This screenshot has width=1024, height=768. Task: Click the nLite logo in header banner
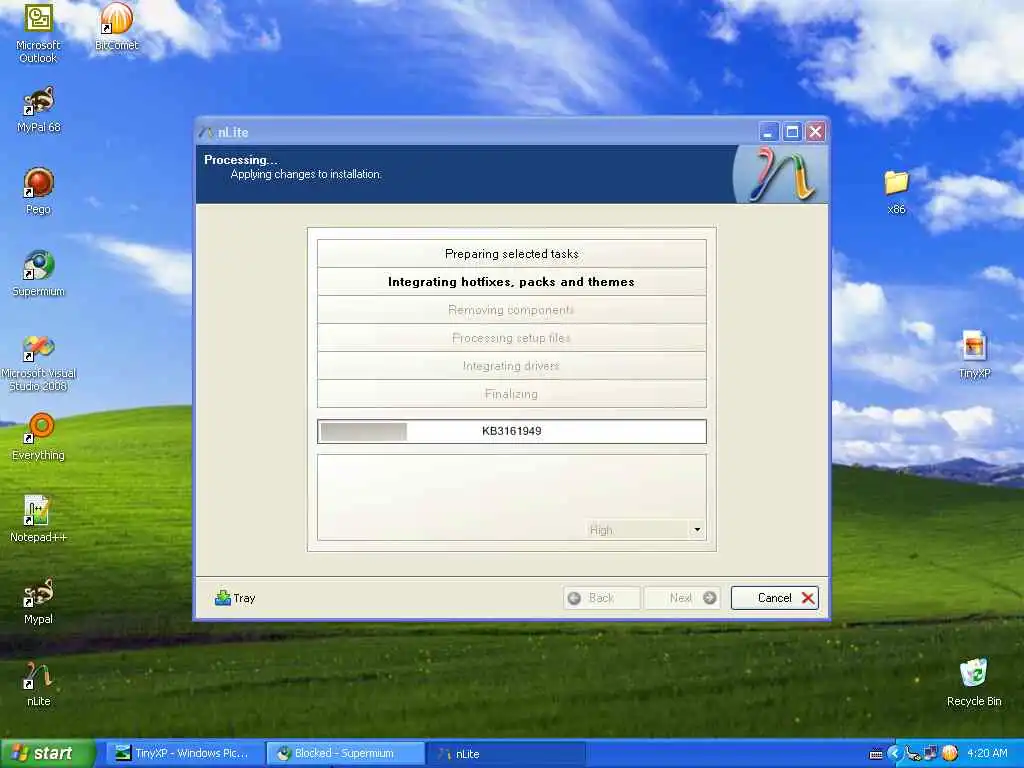[780, 174]
